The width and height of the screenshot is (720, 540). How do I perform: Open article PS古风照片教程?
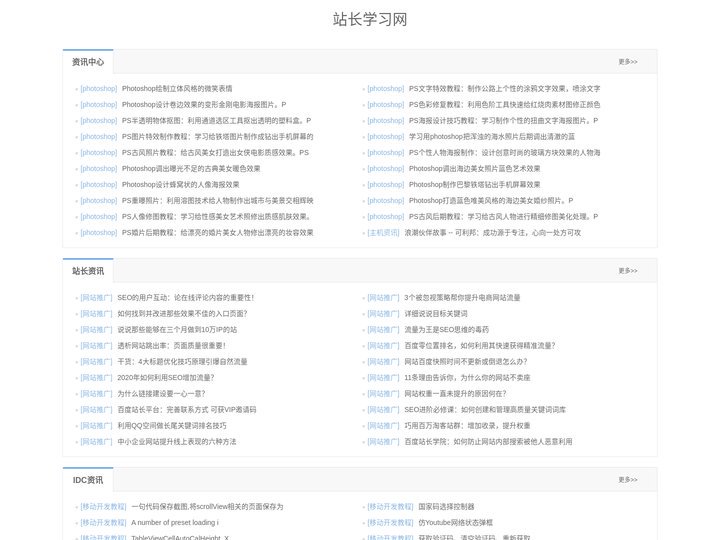point(215,152)
